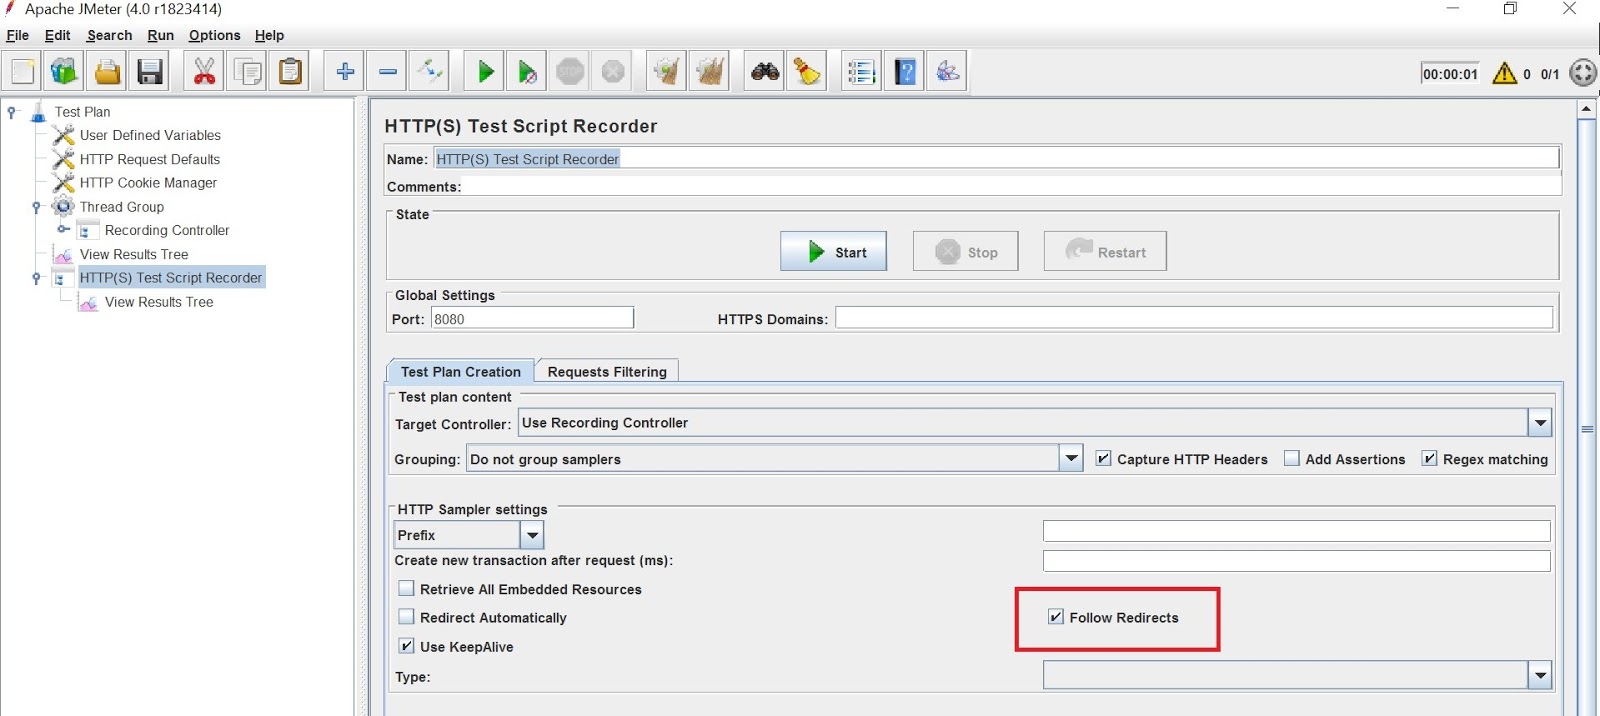
Task: Select User Defined Variables in tree
Action: click(150, 135)
